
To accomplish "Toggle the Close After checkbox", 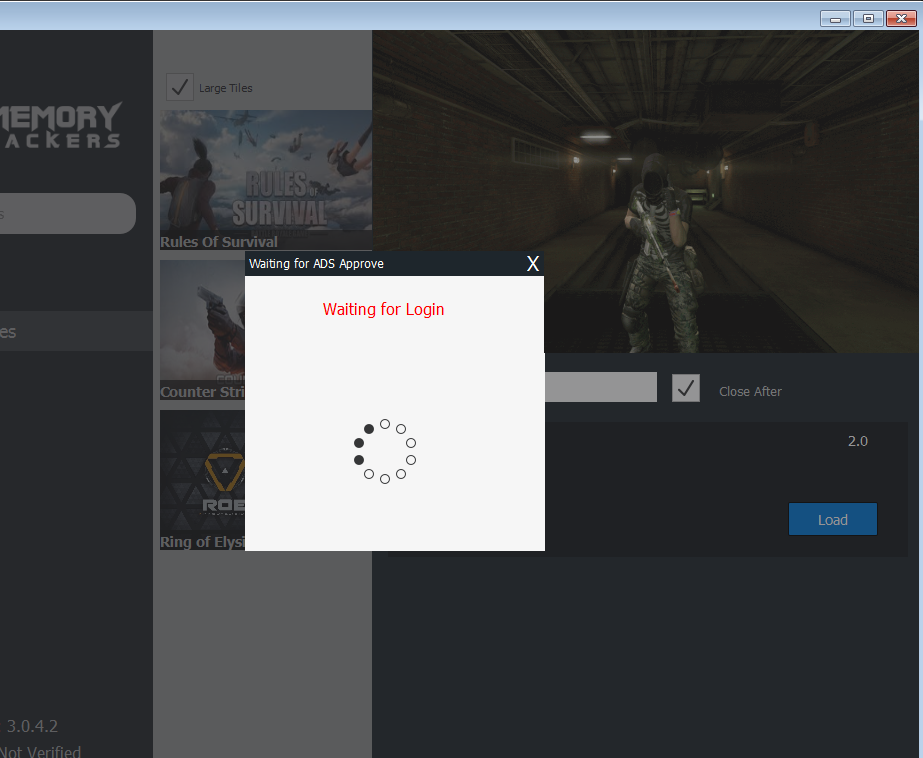I will coord(686,388).
